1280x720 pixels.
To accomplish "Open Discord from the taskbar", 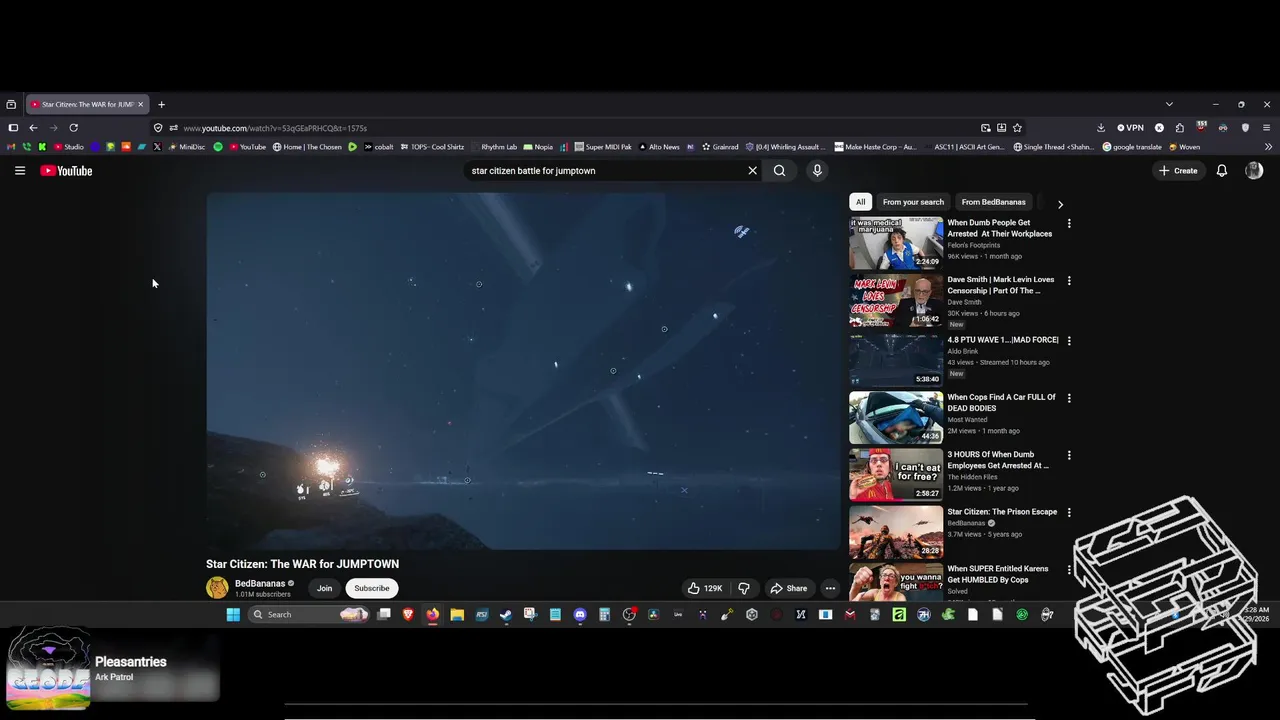I will point(580,615).
